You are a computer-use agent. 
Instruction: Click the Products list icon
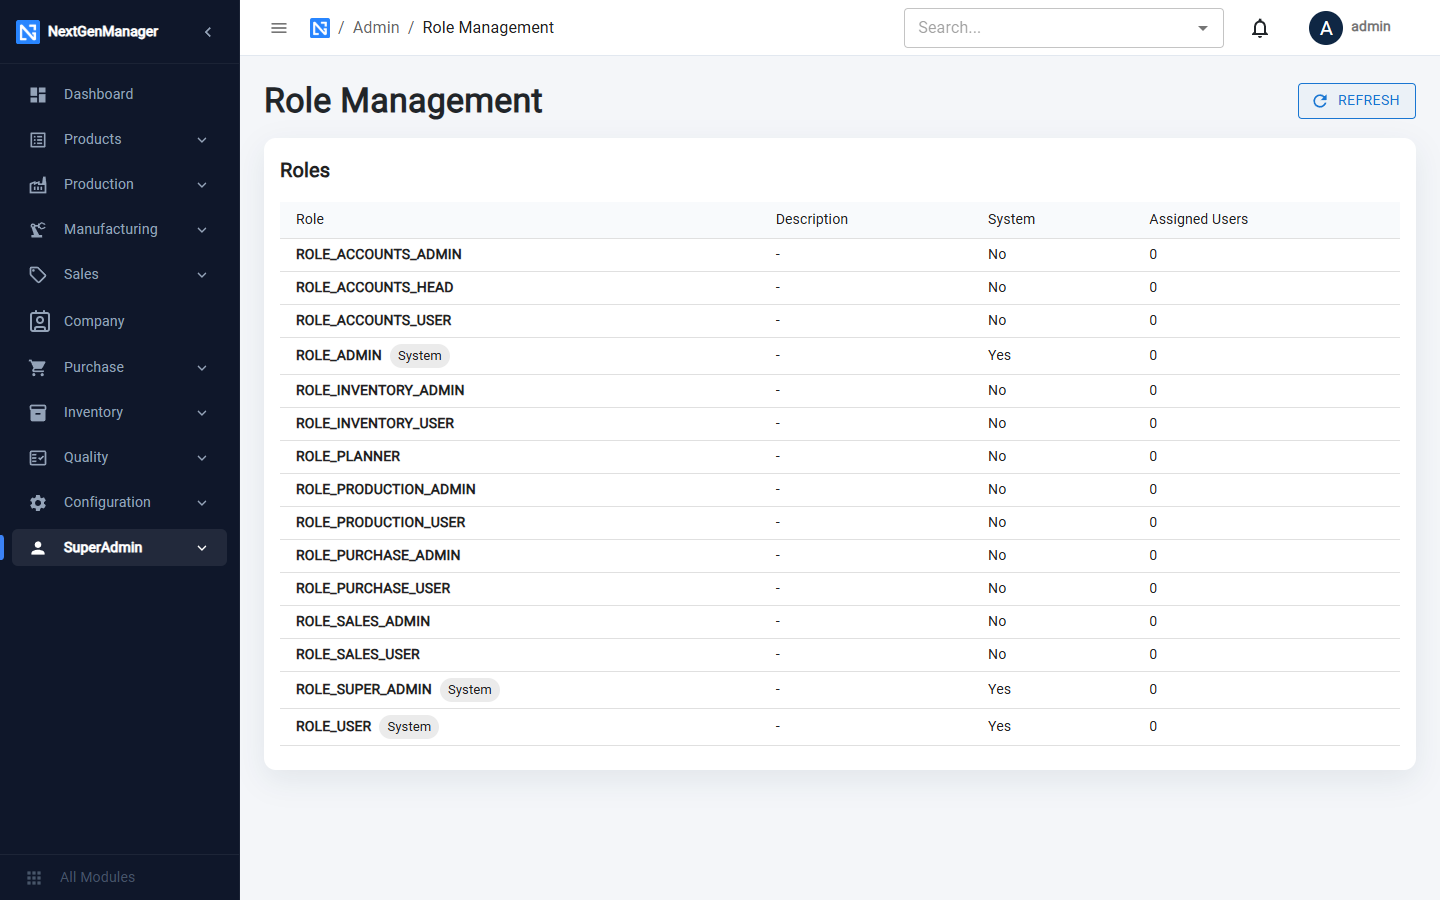pos(38,140)
